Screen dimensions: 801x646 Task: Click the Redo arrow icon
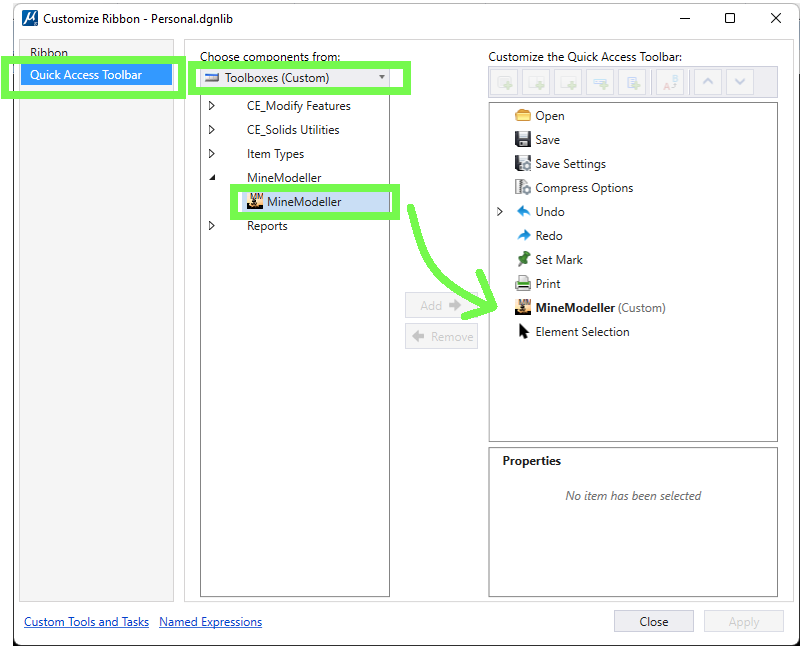pos(523,236)
